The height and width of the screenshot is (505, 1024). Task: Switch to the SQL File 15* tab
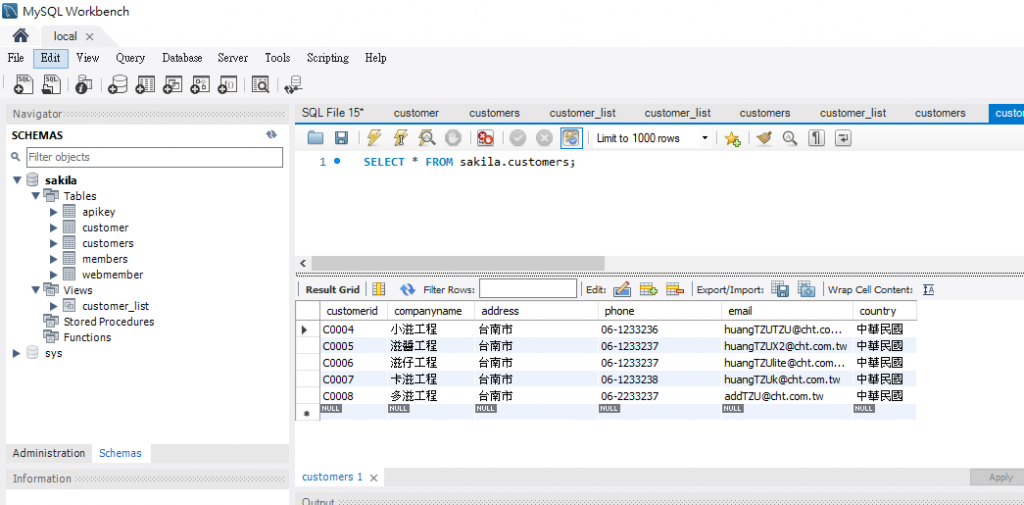click(332, 113)
